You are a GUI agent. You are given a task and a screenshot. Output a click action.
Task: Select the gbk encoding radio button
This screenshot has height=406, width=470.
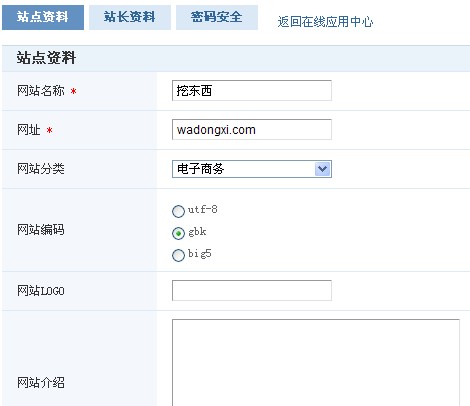178,233
